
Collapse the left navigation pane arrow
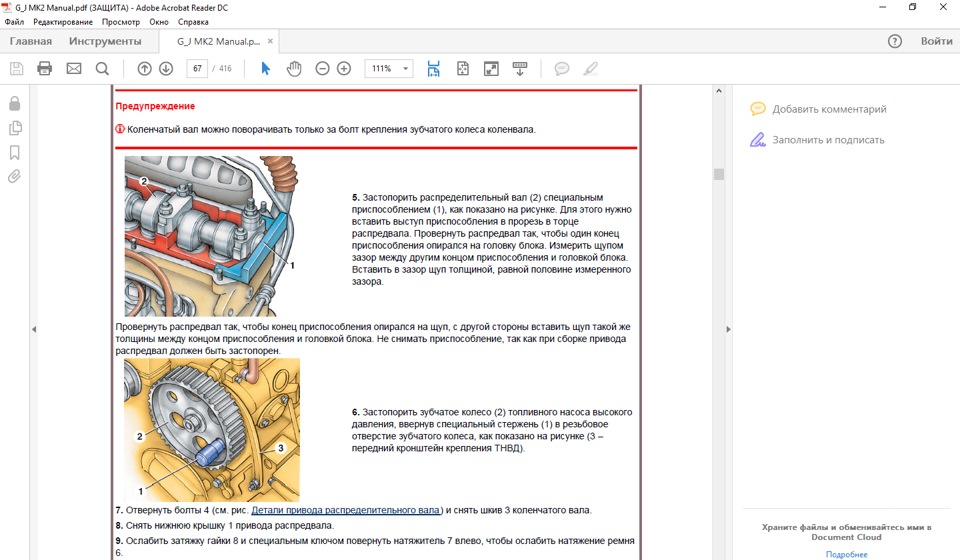tap(34, 329)
